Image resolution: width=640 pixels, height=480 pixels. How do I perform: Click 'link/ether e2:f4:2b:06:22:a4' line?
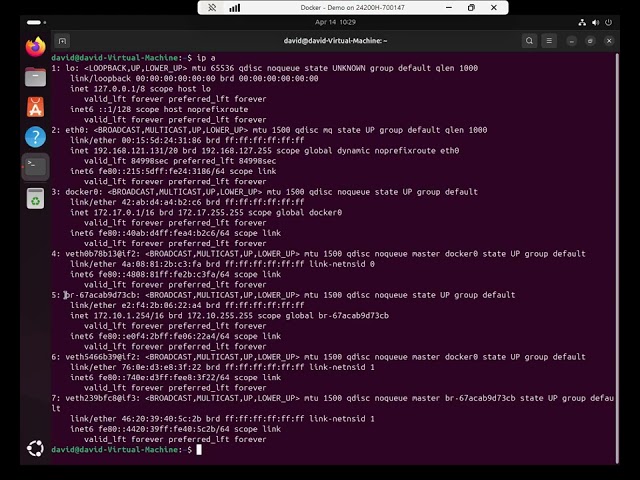click(187, 305)
